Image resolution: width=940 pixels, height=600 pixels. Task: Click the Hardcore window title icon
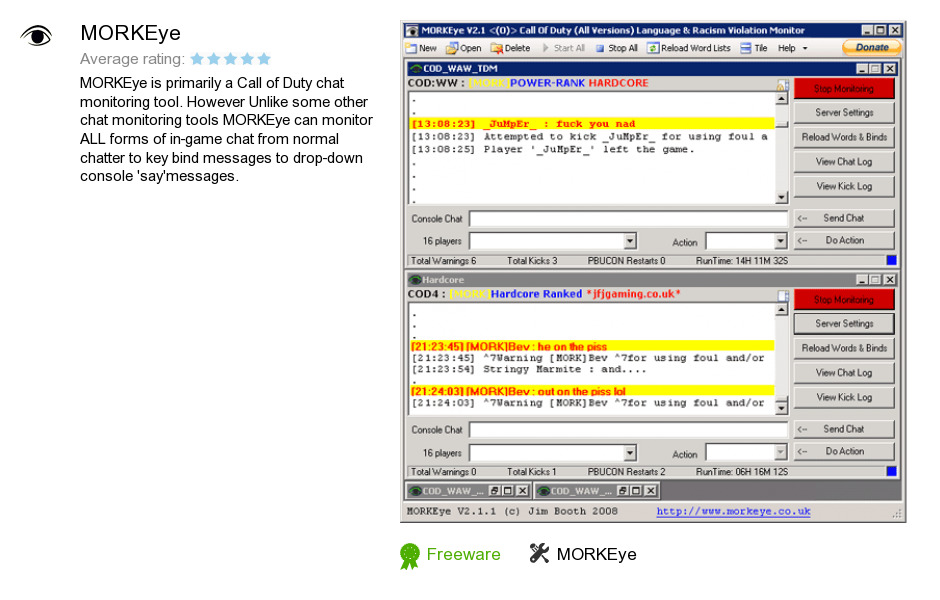(x=415, y=280)
